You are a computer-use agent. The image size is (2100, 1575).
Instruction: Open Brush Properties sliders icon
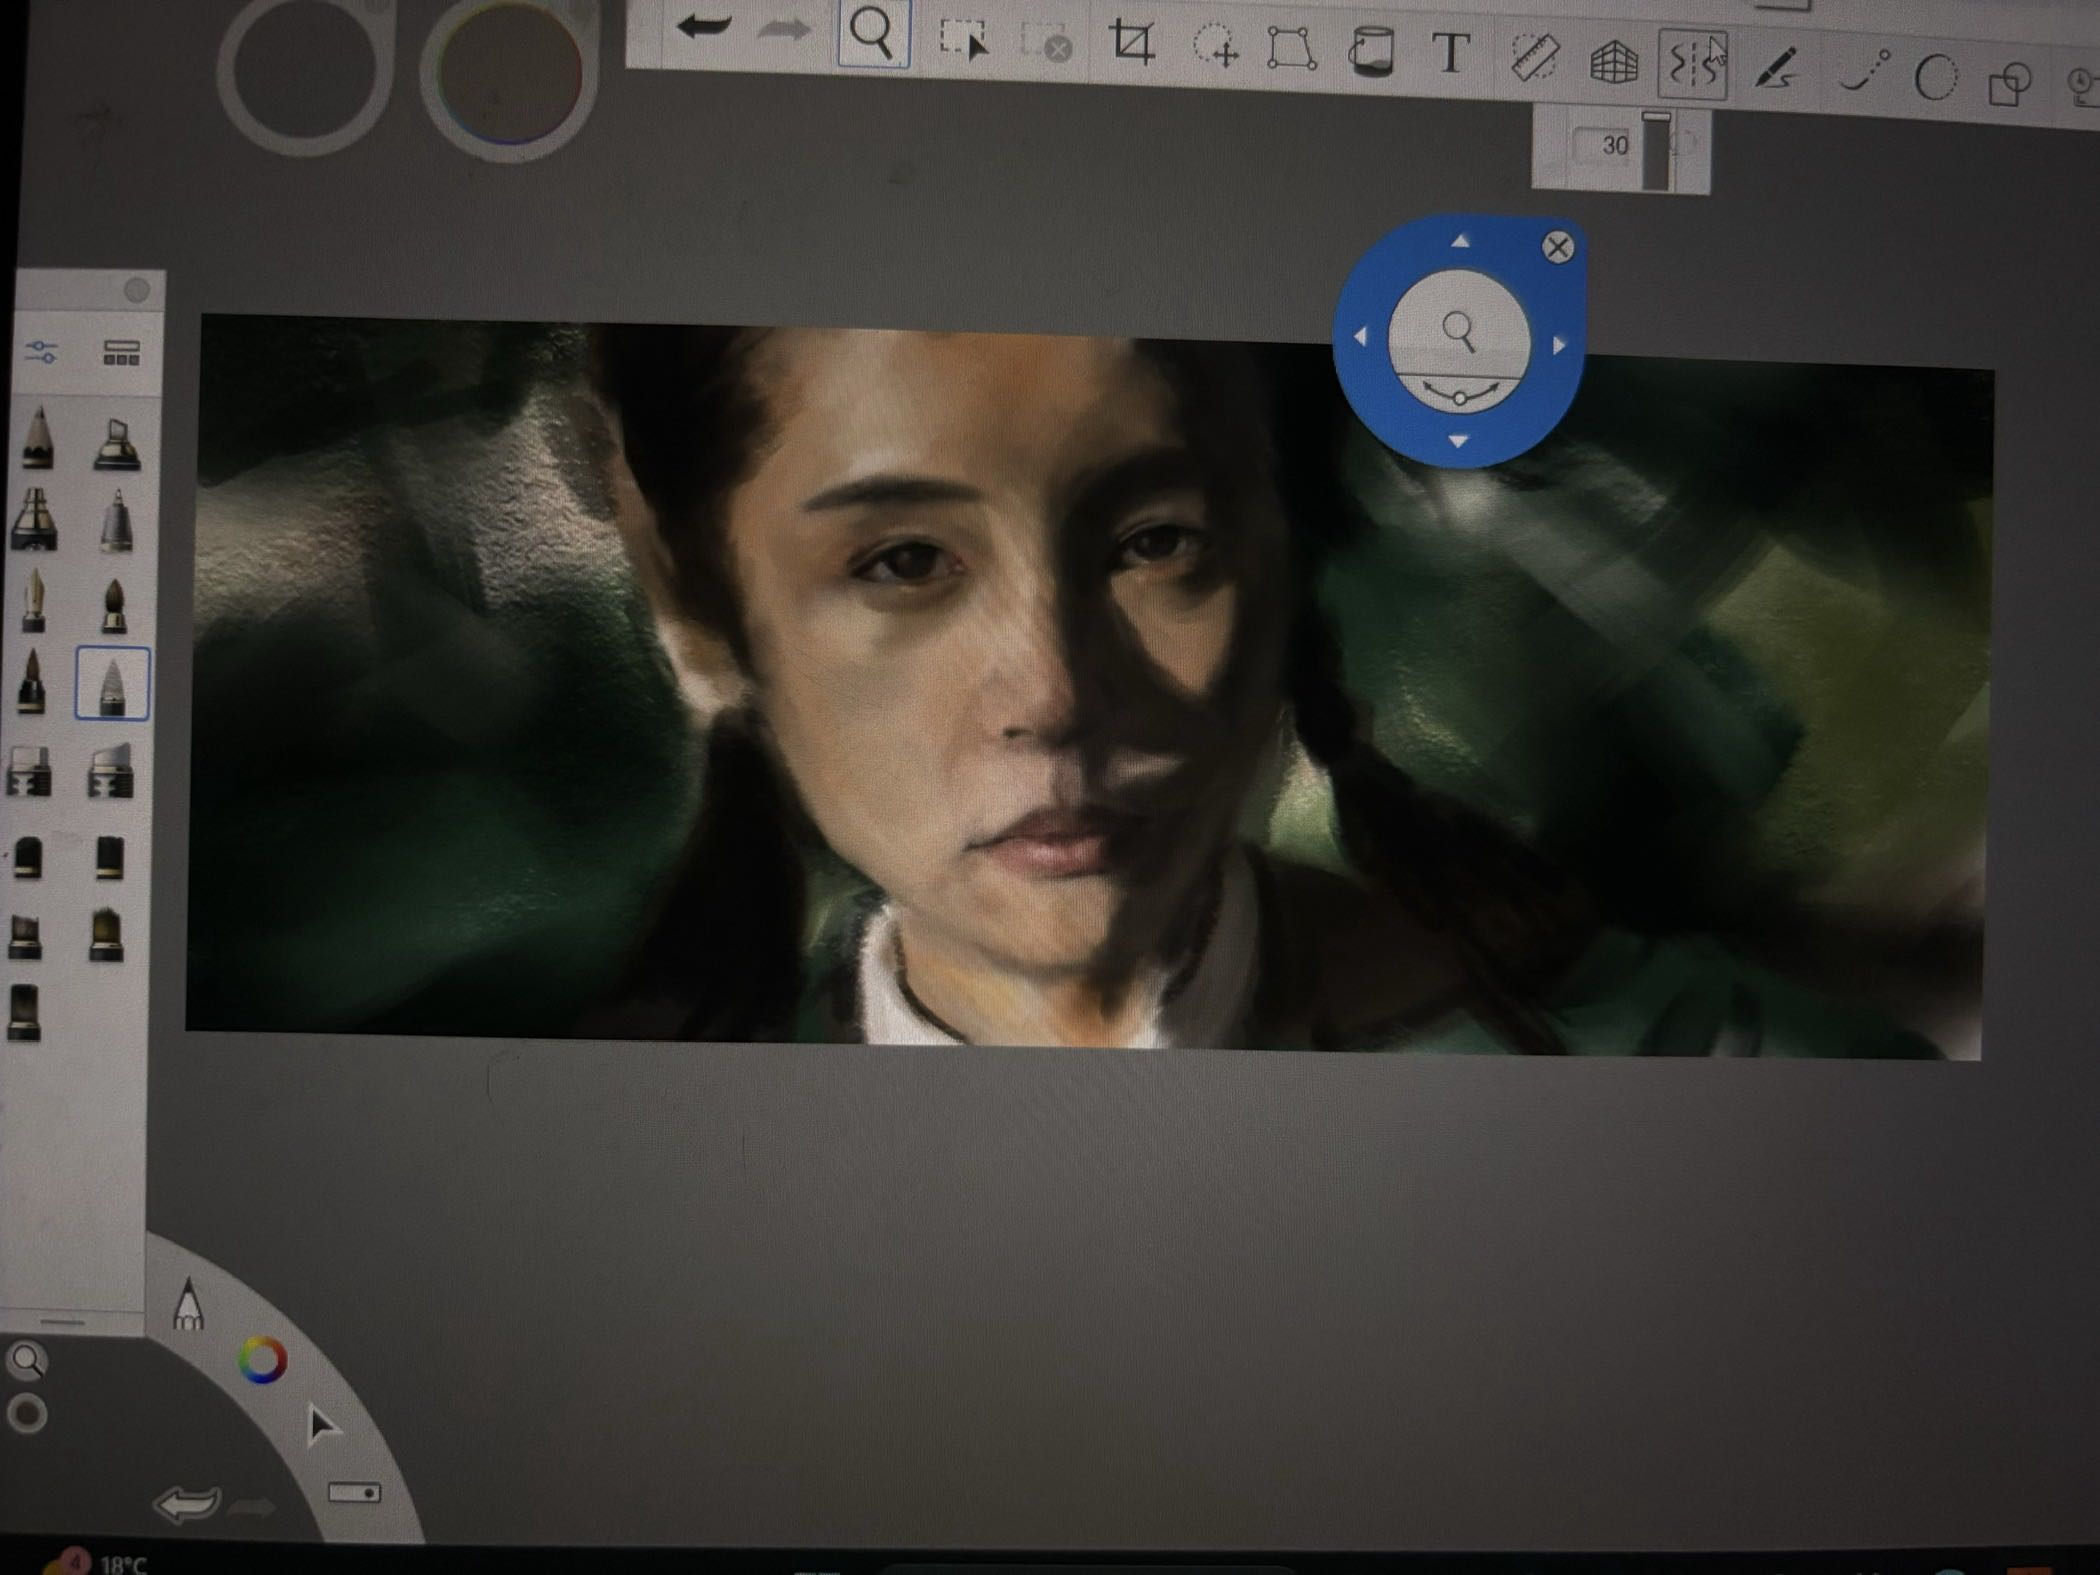41,352
